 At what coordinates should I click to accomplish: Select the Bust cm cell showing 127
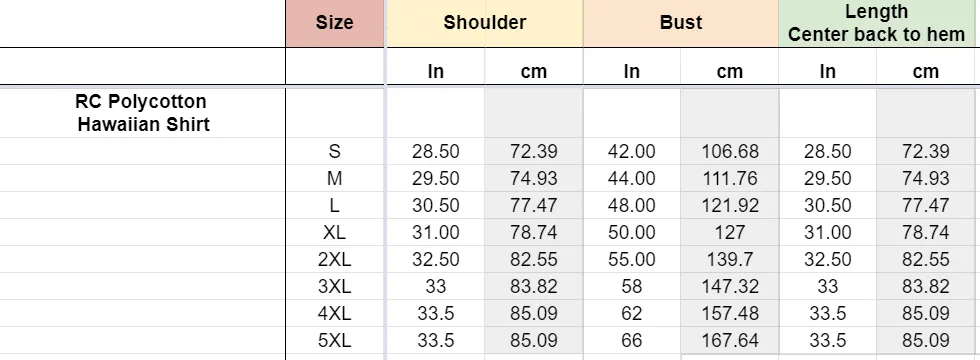coord(729,232)
